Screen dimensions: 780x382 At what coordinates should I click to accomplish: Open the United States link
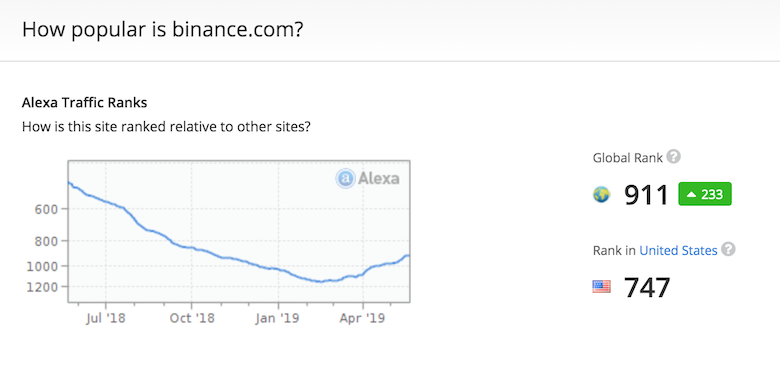[678, 250]
